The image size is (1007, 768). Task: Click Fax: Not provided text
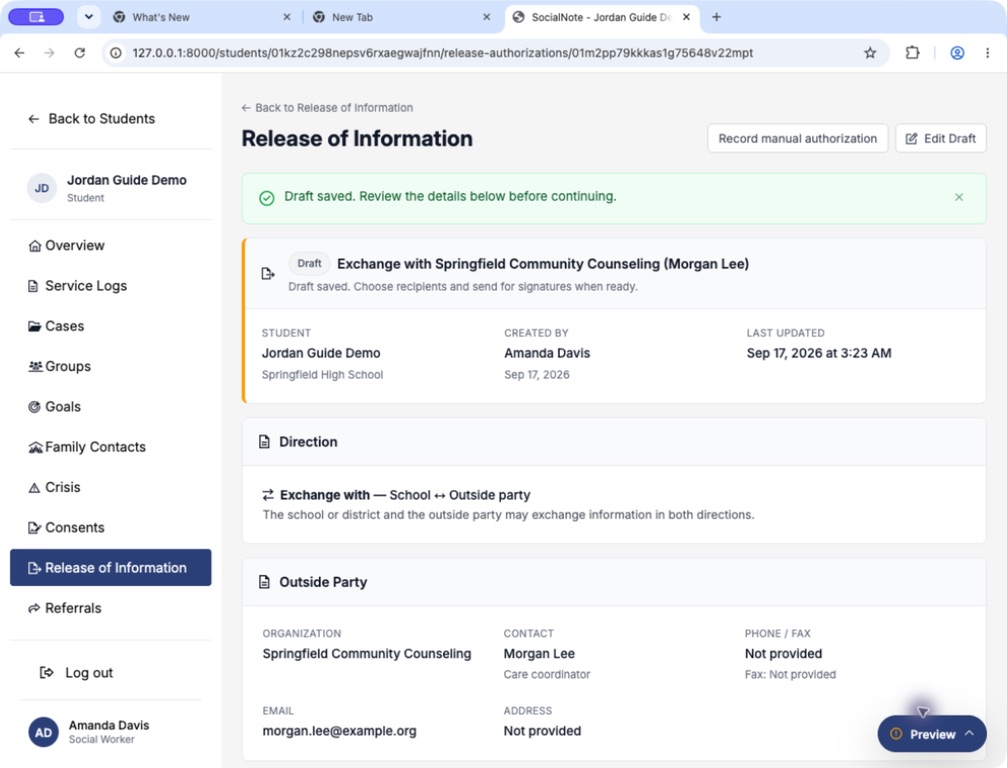coord(791,674)
